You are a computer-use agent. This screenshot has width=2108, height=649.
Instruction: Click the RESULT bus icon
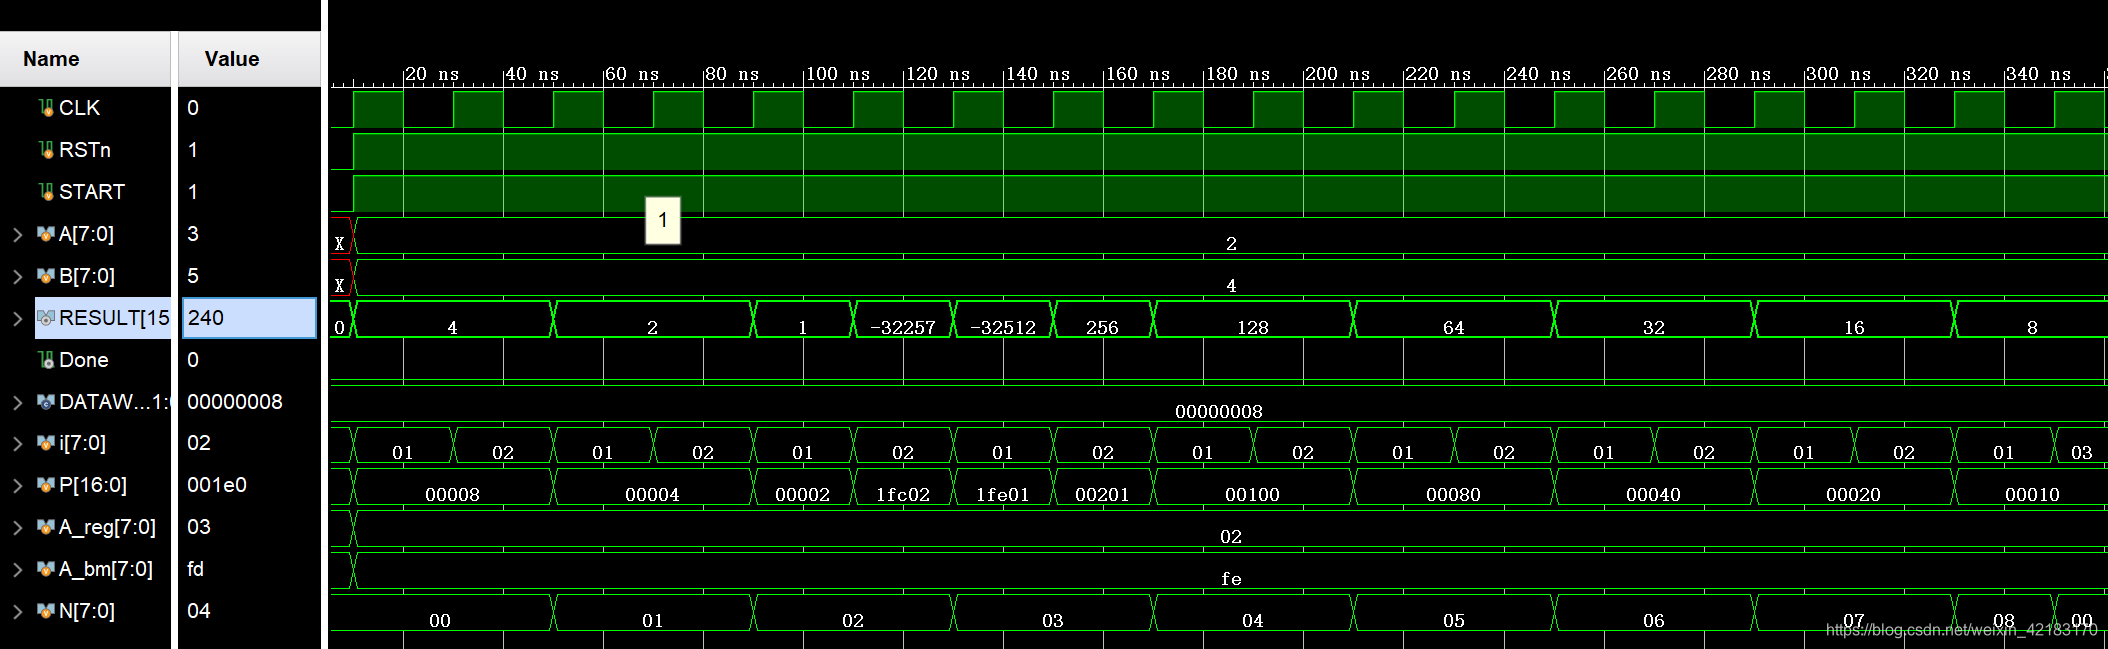pos(46,318)
